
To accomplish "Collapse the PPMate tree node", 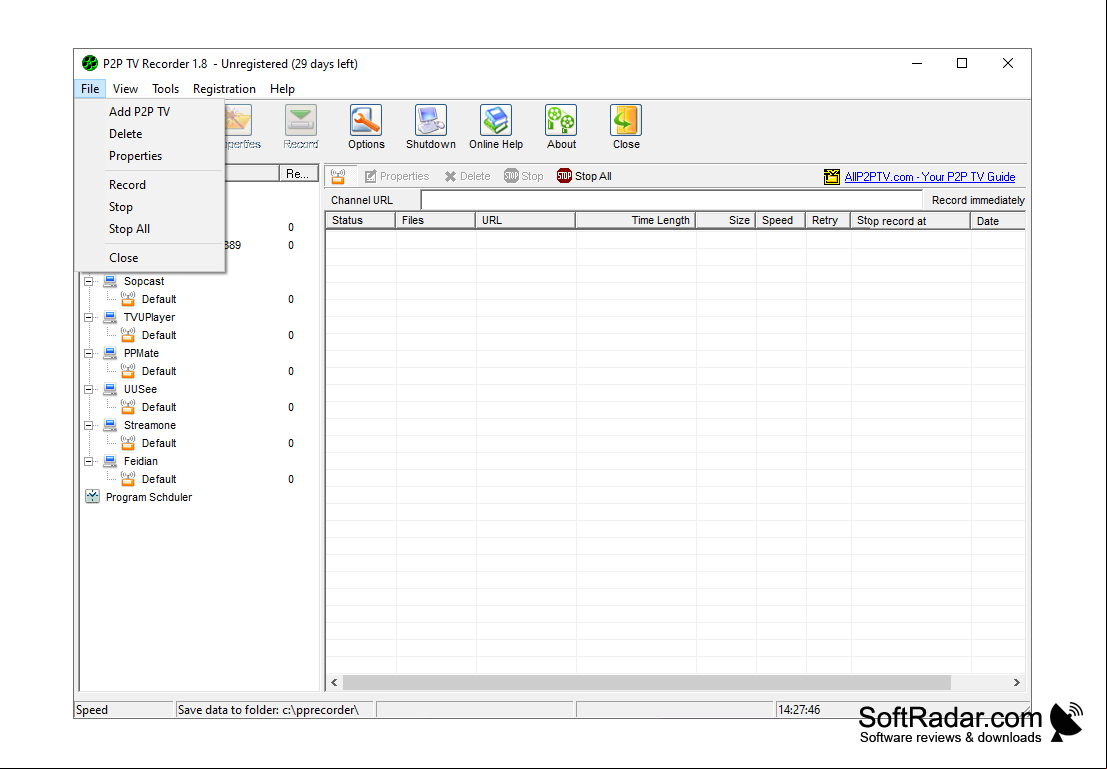I will click(88, 353).
